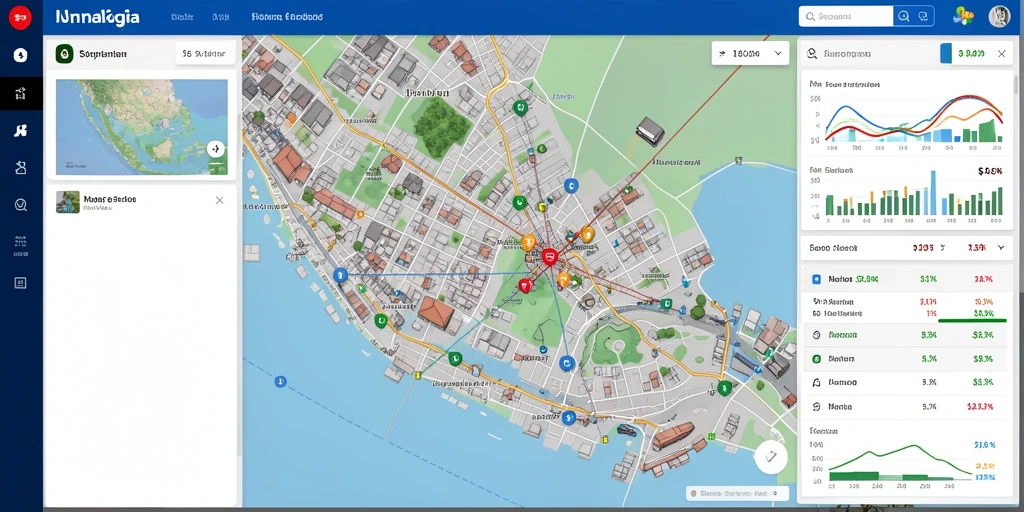Click the red center marker on map
The height and width of the screenshot is (512, 1024).
(x=549, y=256)
